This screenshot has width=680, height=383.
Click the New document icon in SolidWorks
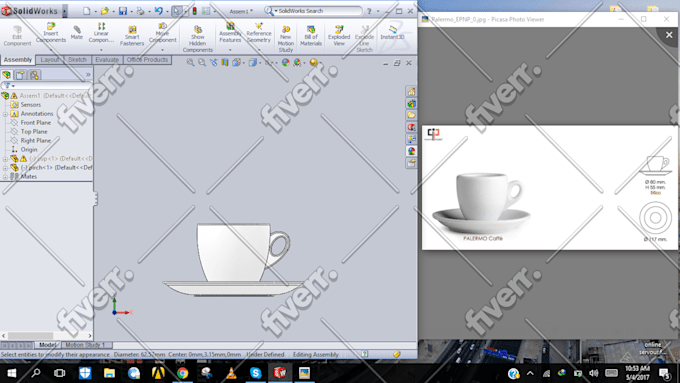coord(87,11)
